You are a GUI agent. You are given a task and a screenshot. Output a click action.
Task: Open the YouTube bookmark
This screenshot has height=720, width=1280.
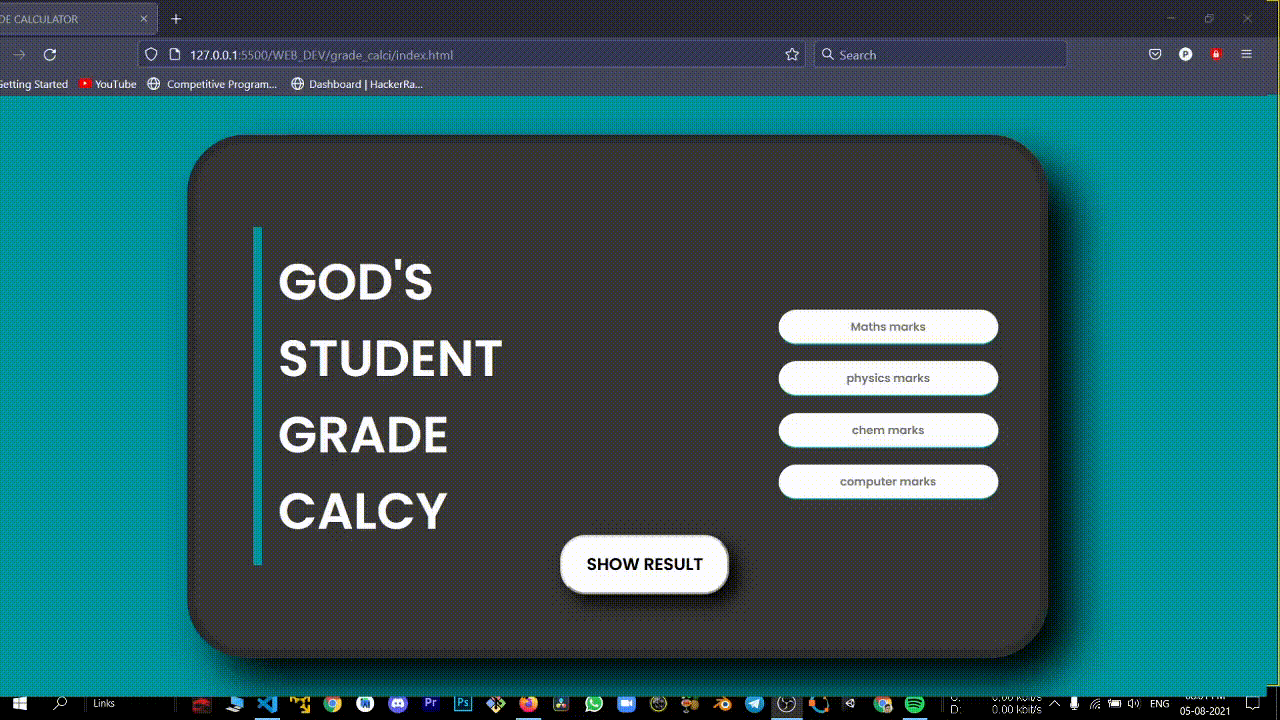108,84
